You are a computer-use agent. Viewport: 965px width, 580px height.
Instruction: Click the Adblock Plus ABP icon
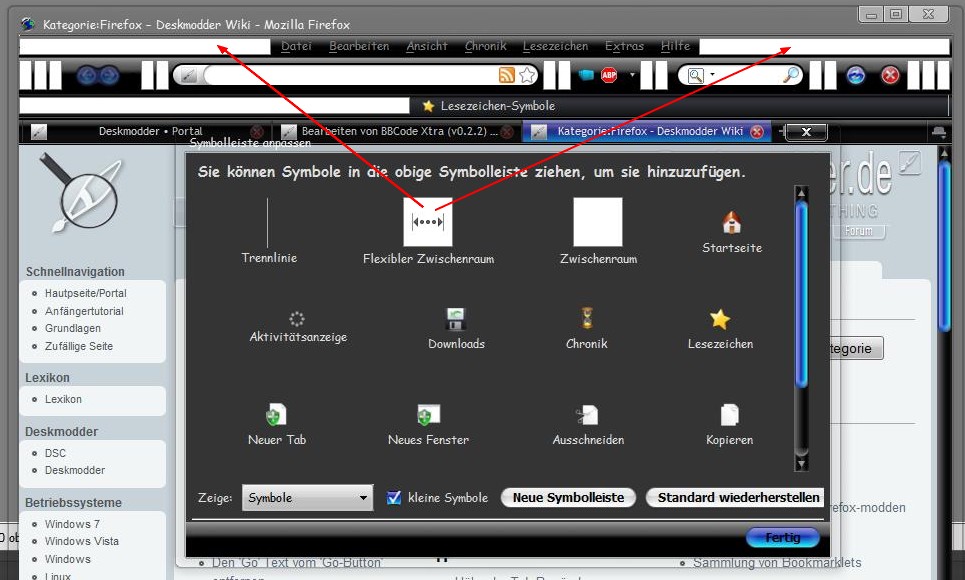point(609,75)
